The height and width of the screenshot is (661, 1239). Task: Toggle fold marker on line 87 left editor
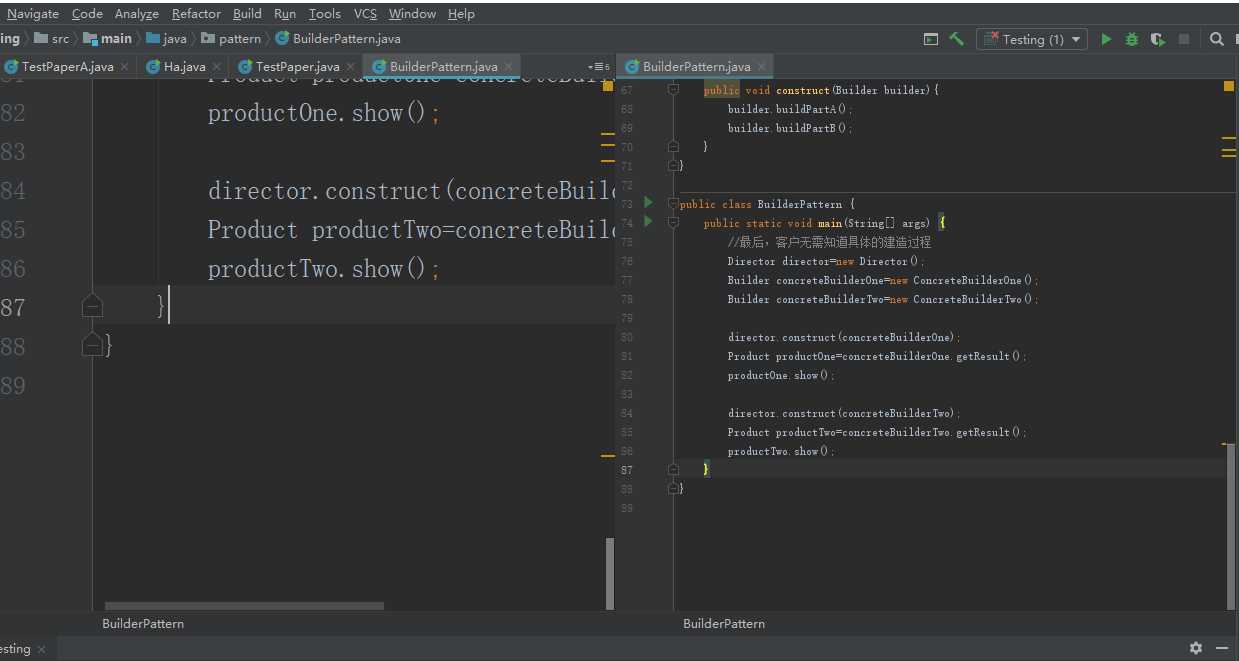(92, 306)
